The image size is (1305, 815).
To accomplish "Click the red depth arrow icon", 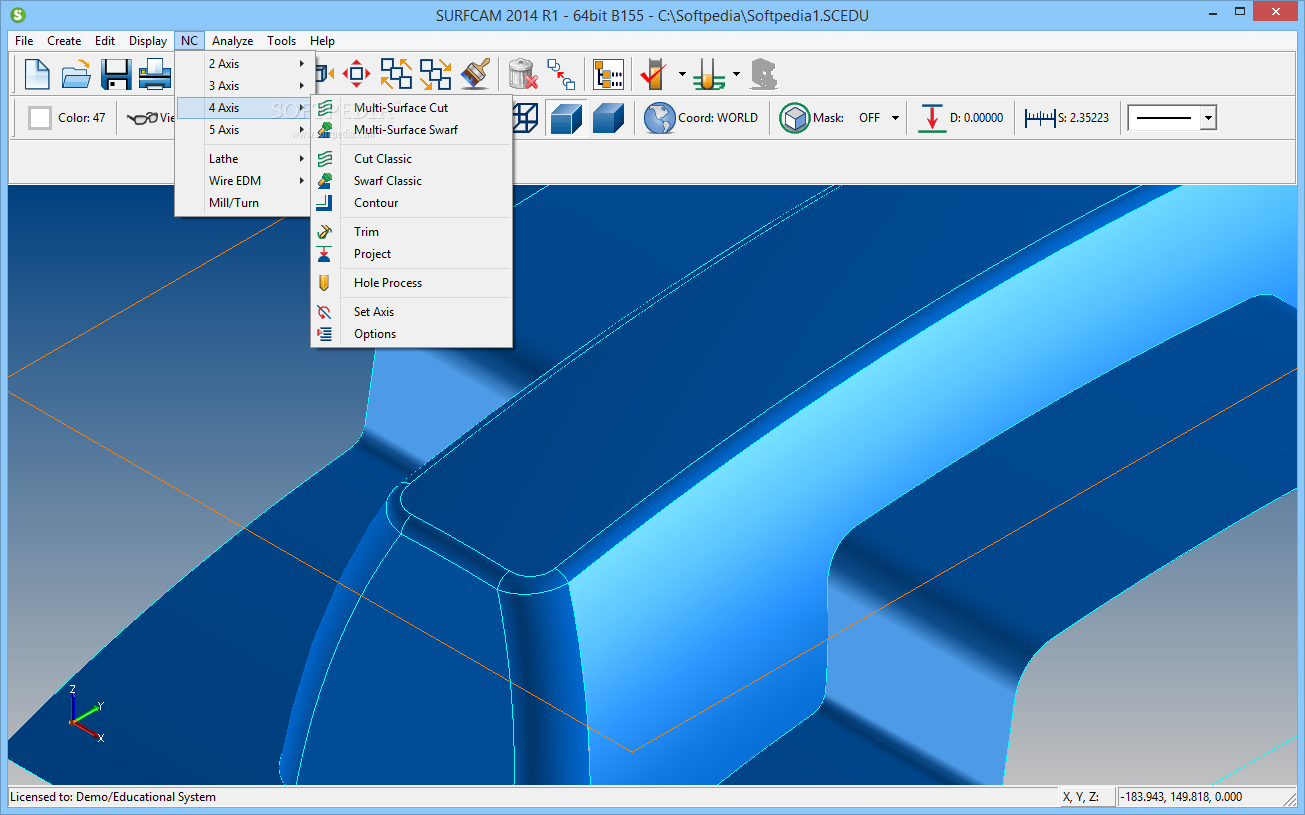I will 931,118.
